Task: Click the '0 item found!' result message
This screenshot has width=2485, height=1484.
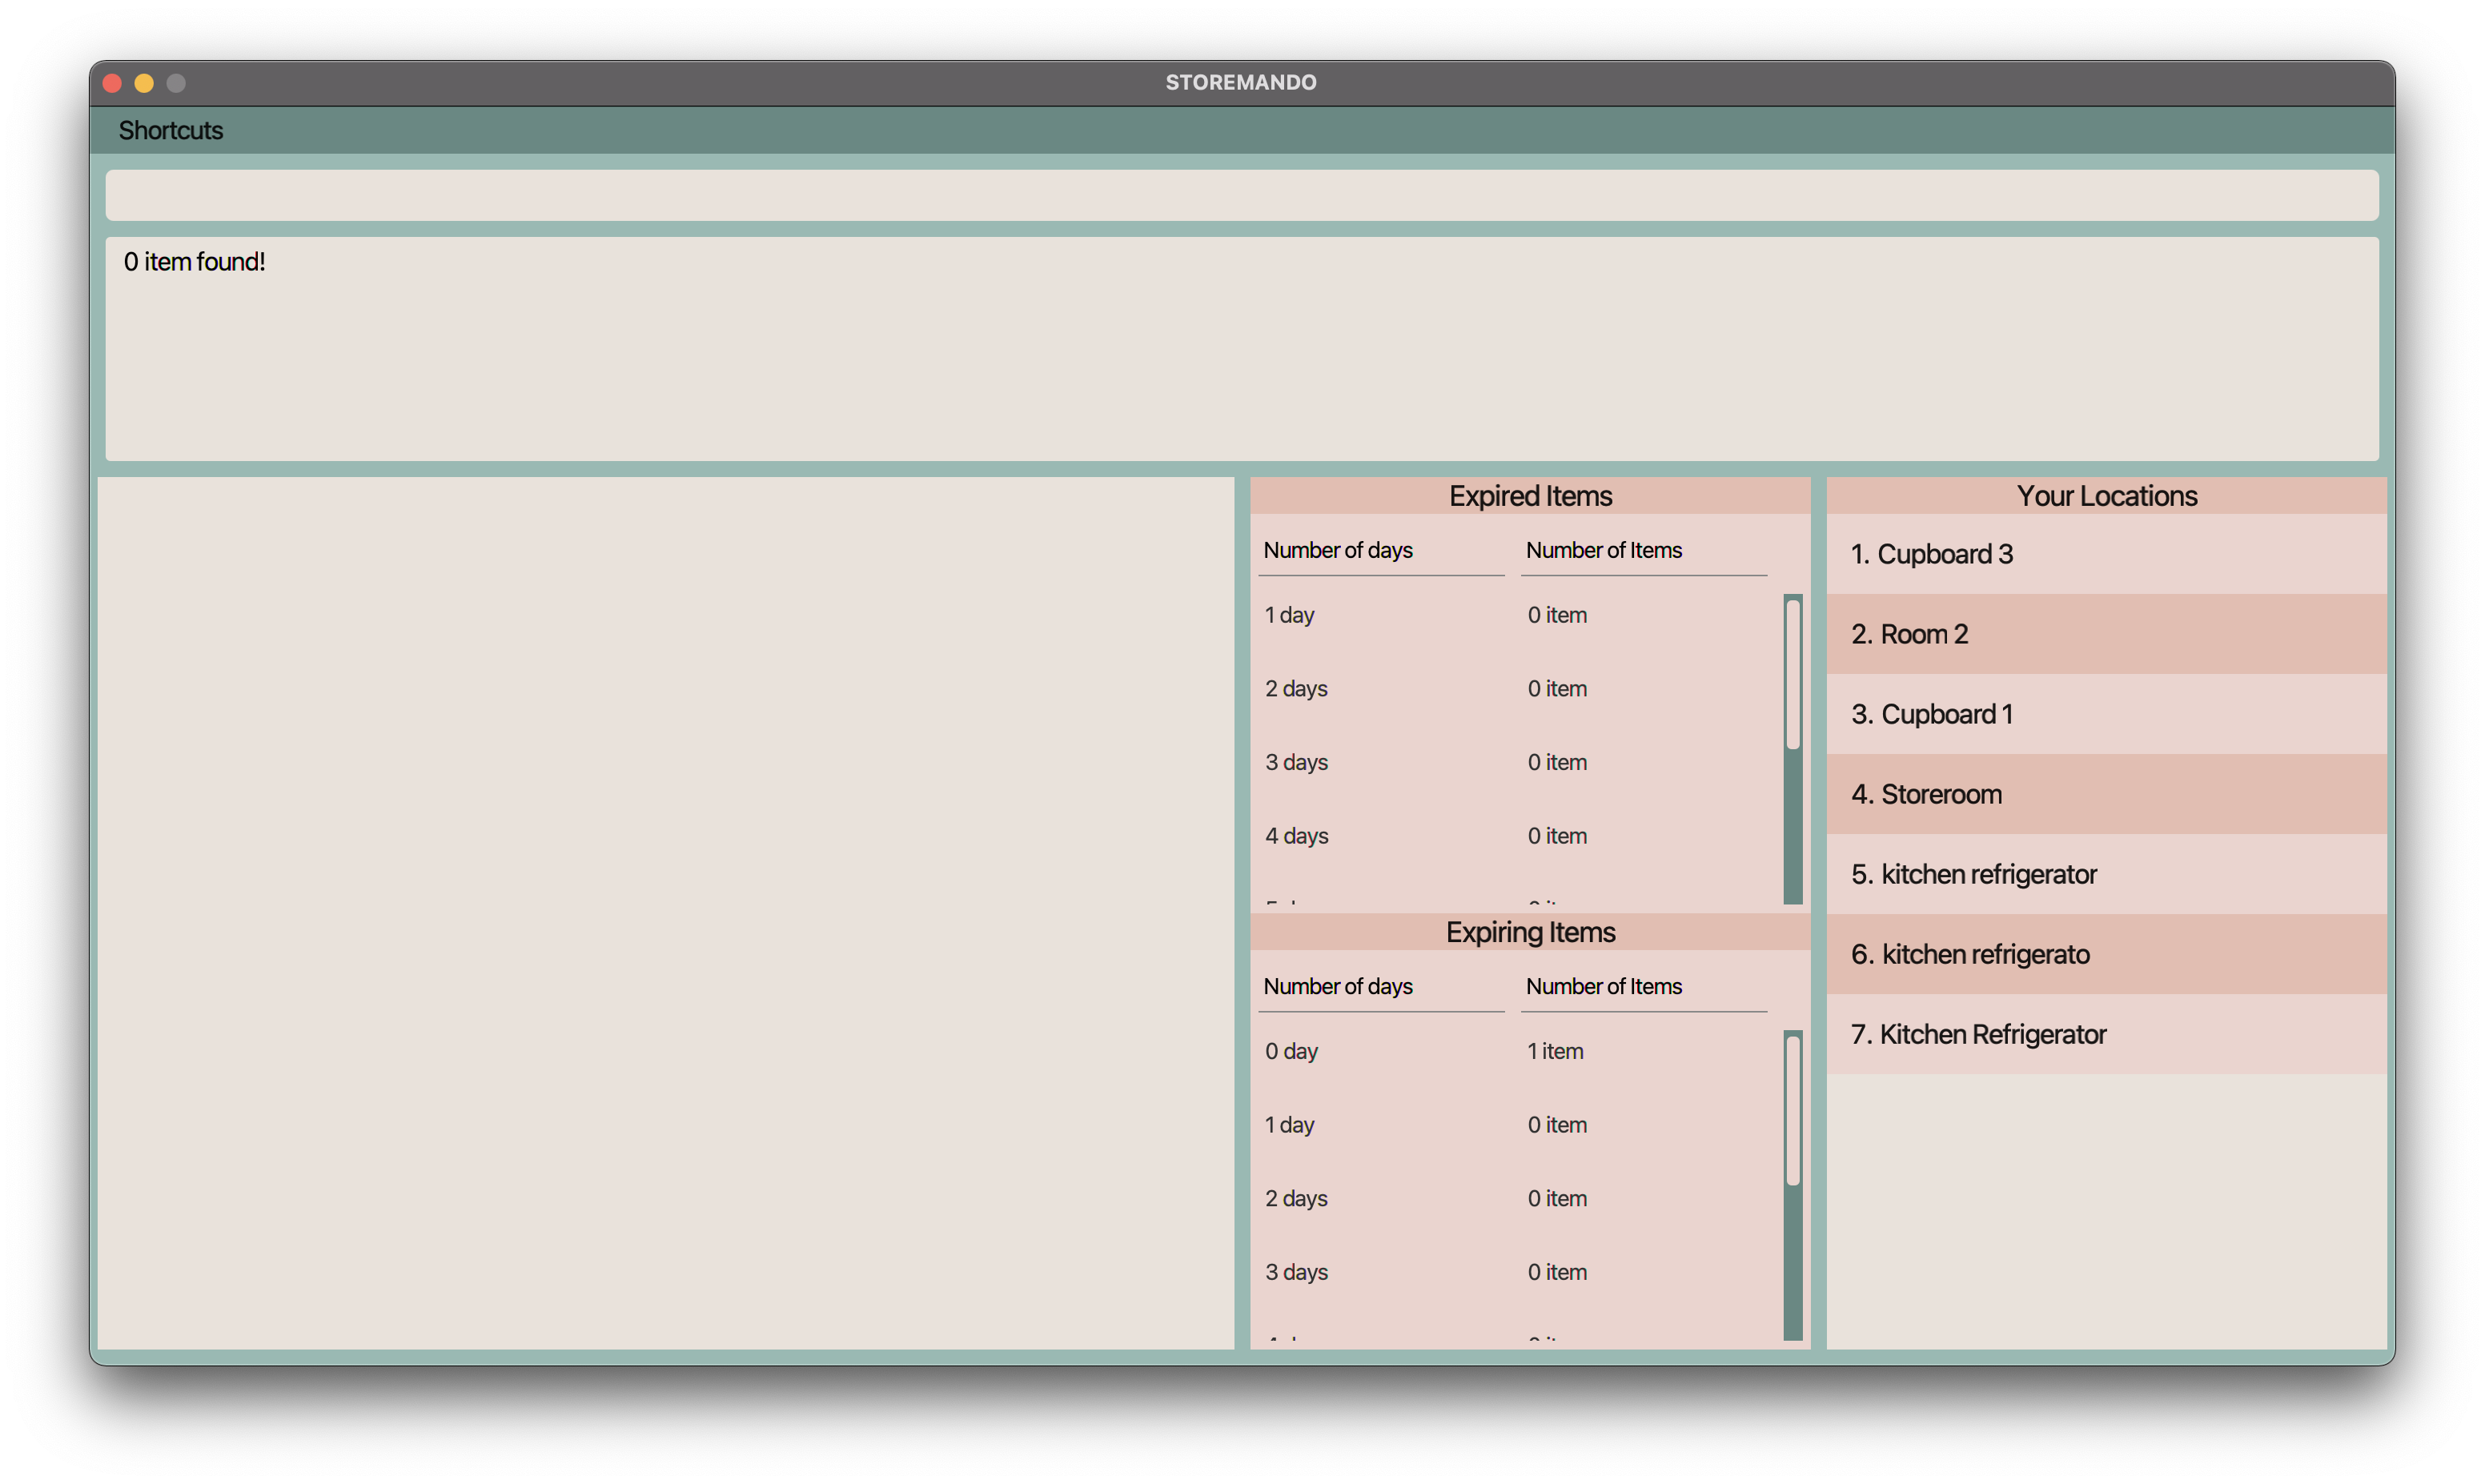Action: pyautogui.click(x=194, y=262)
